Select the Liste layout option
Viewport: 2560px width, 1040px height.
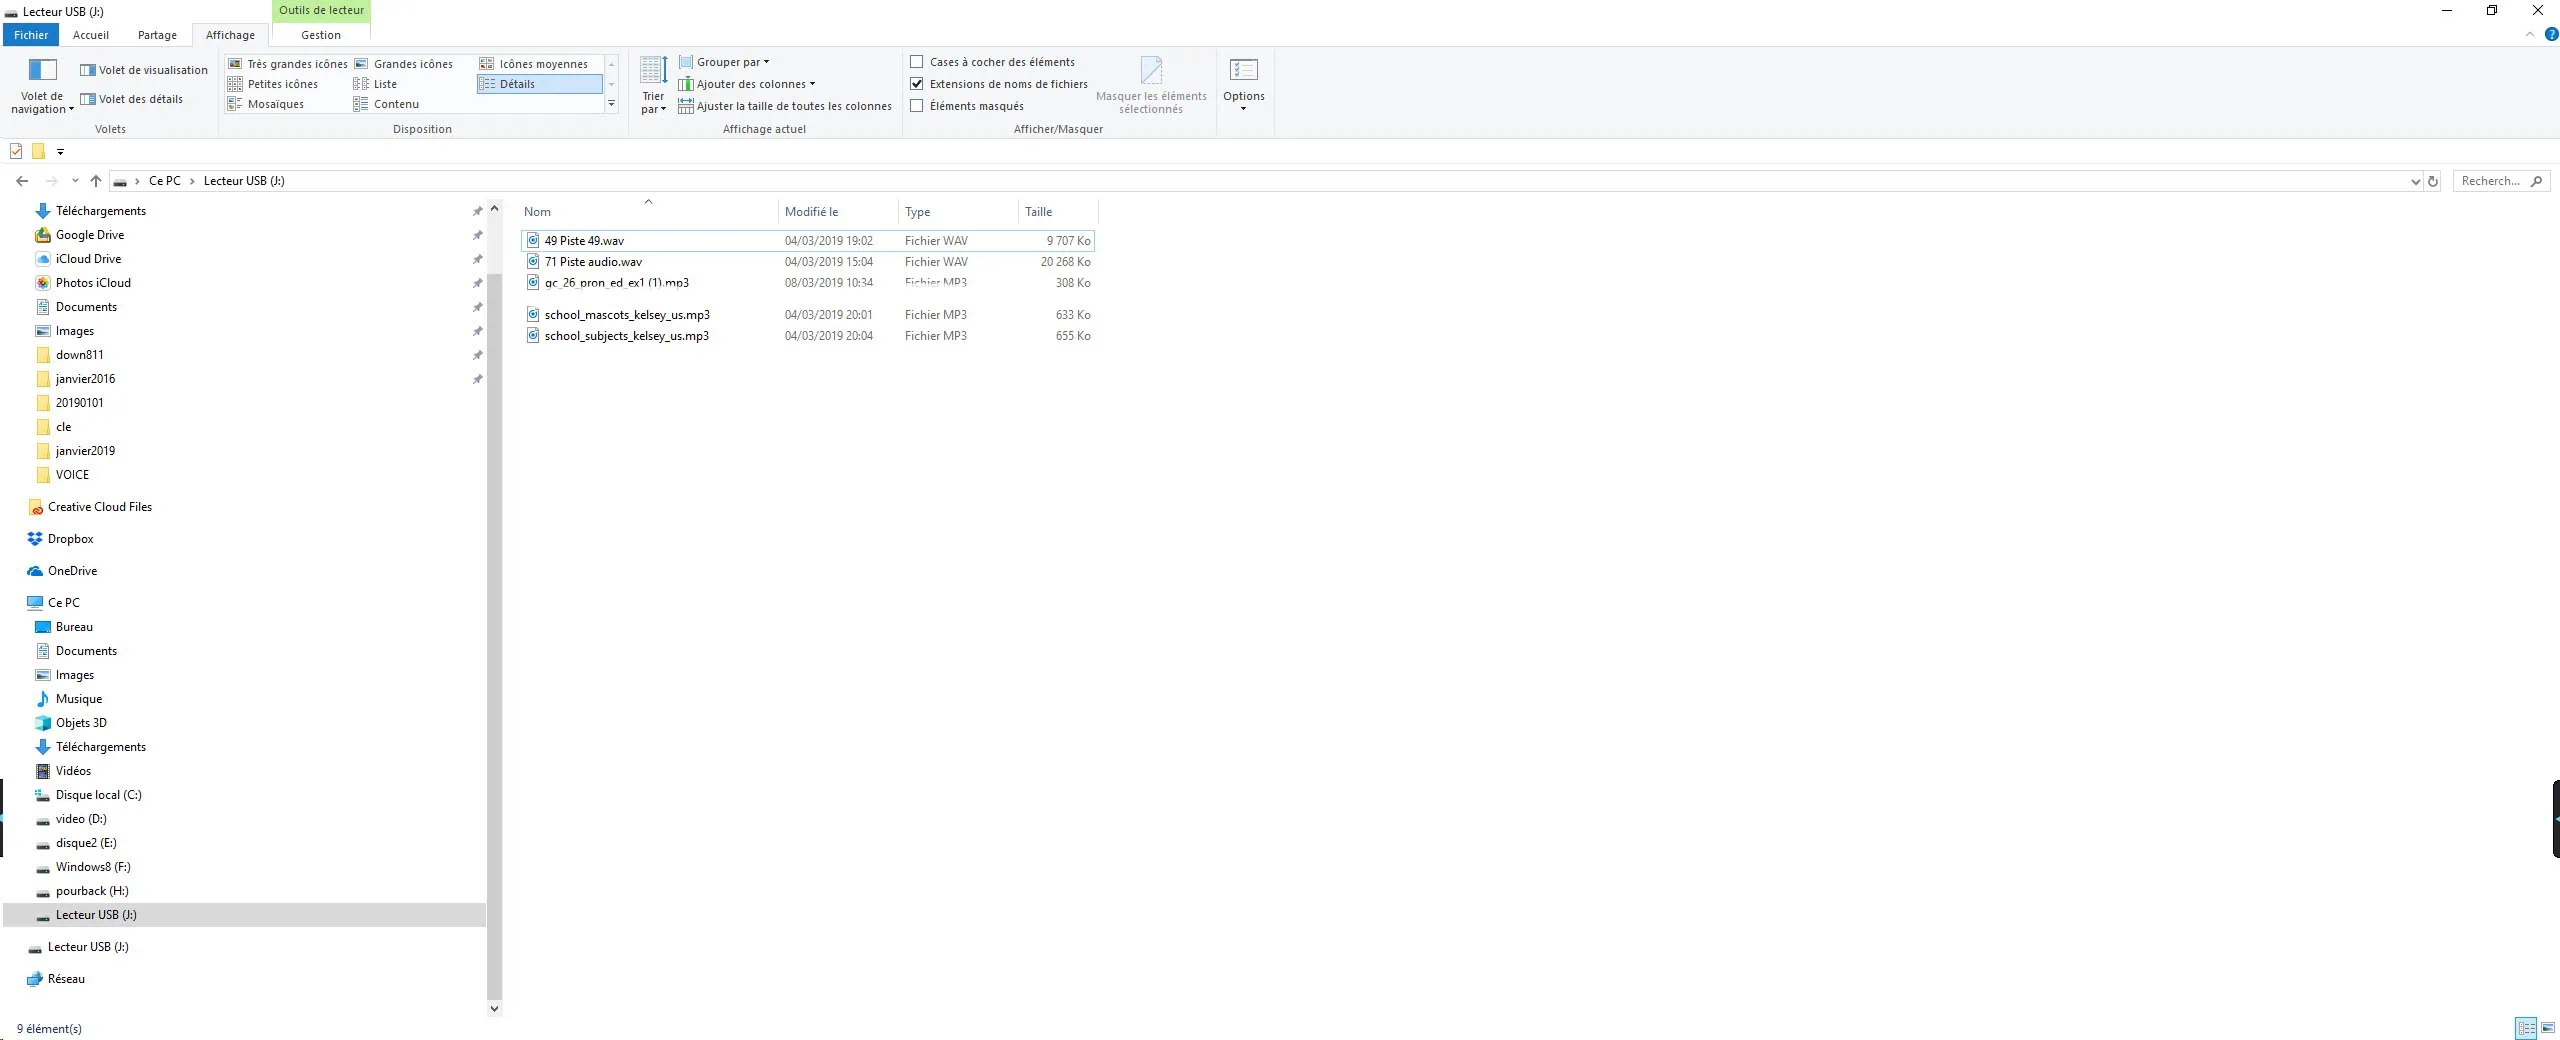pos(385,84)
